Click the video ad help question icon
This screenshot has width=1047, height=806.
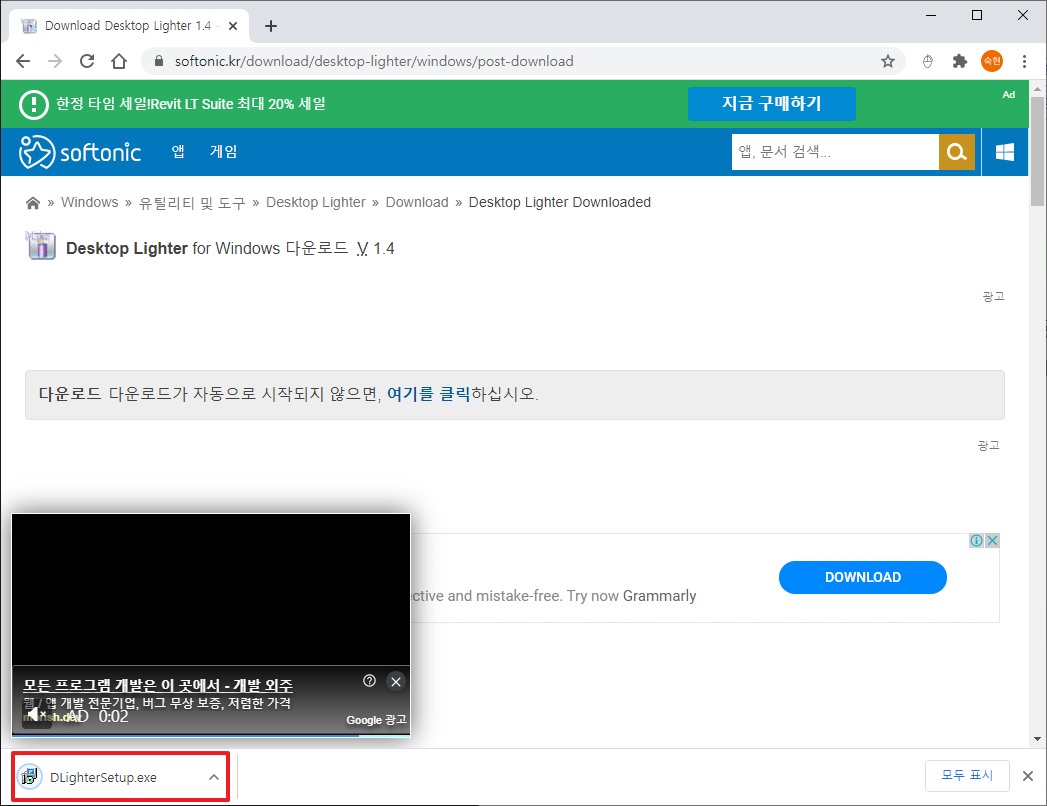369,680
